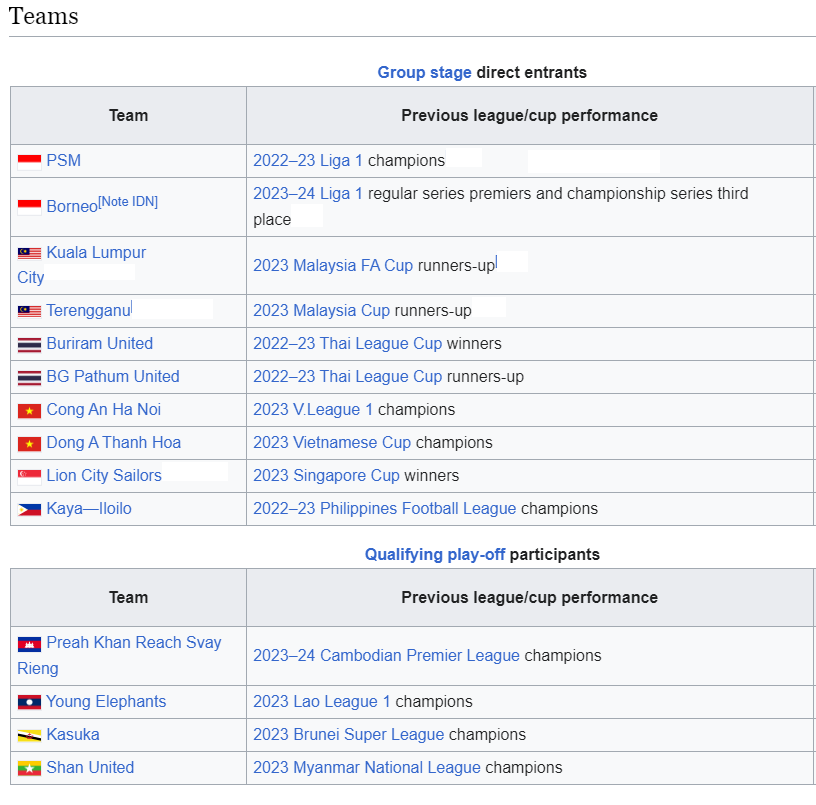Open 2023–24 Cambodian Premier League link
This screenshot has width=816, height=805.
click(x=386, y=655)
